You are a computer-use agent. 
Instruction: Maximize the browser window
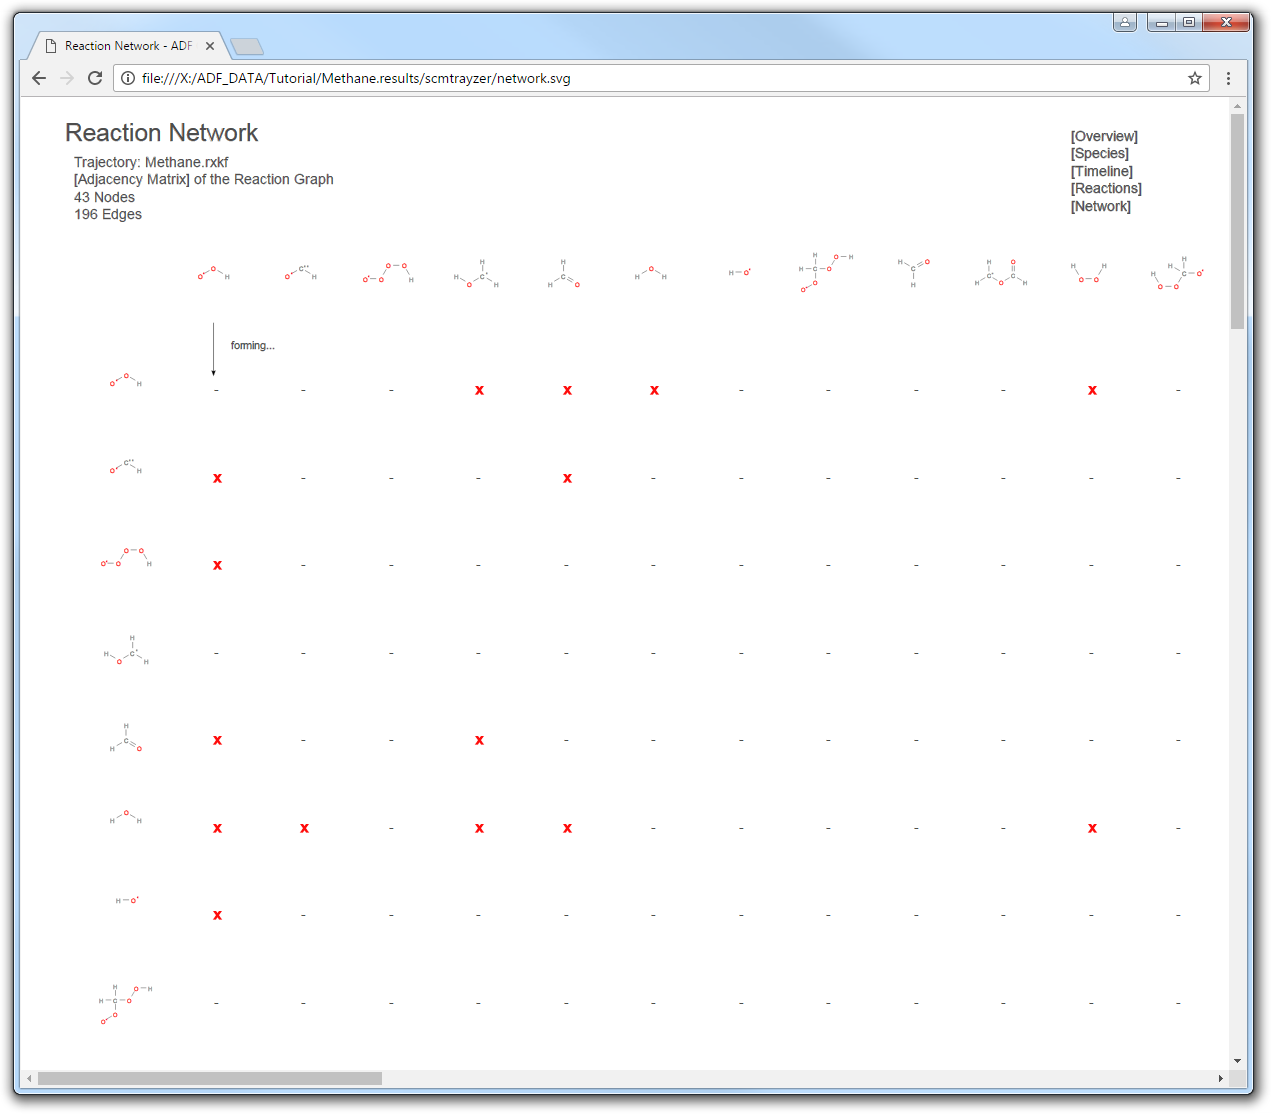click(x=1188, y=22)
